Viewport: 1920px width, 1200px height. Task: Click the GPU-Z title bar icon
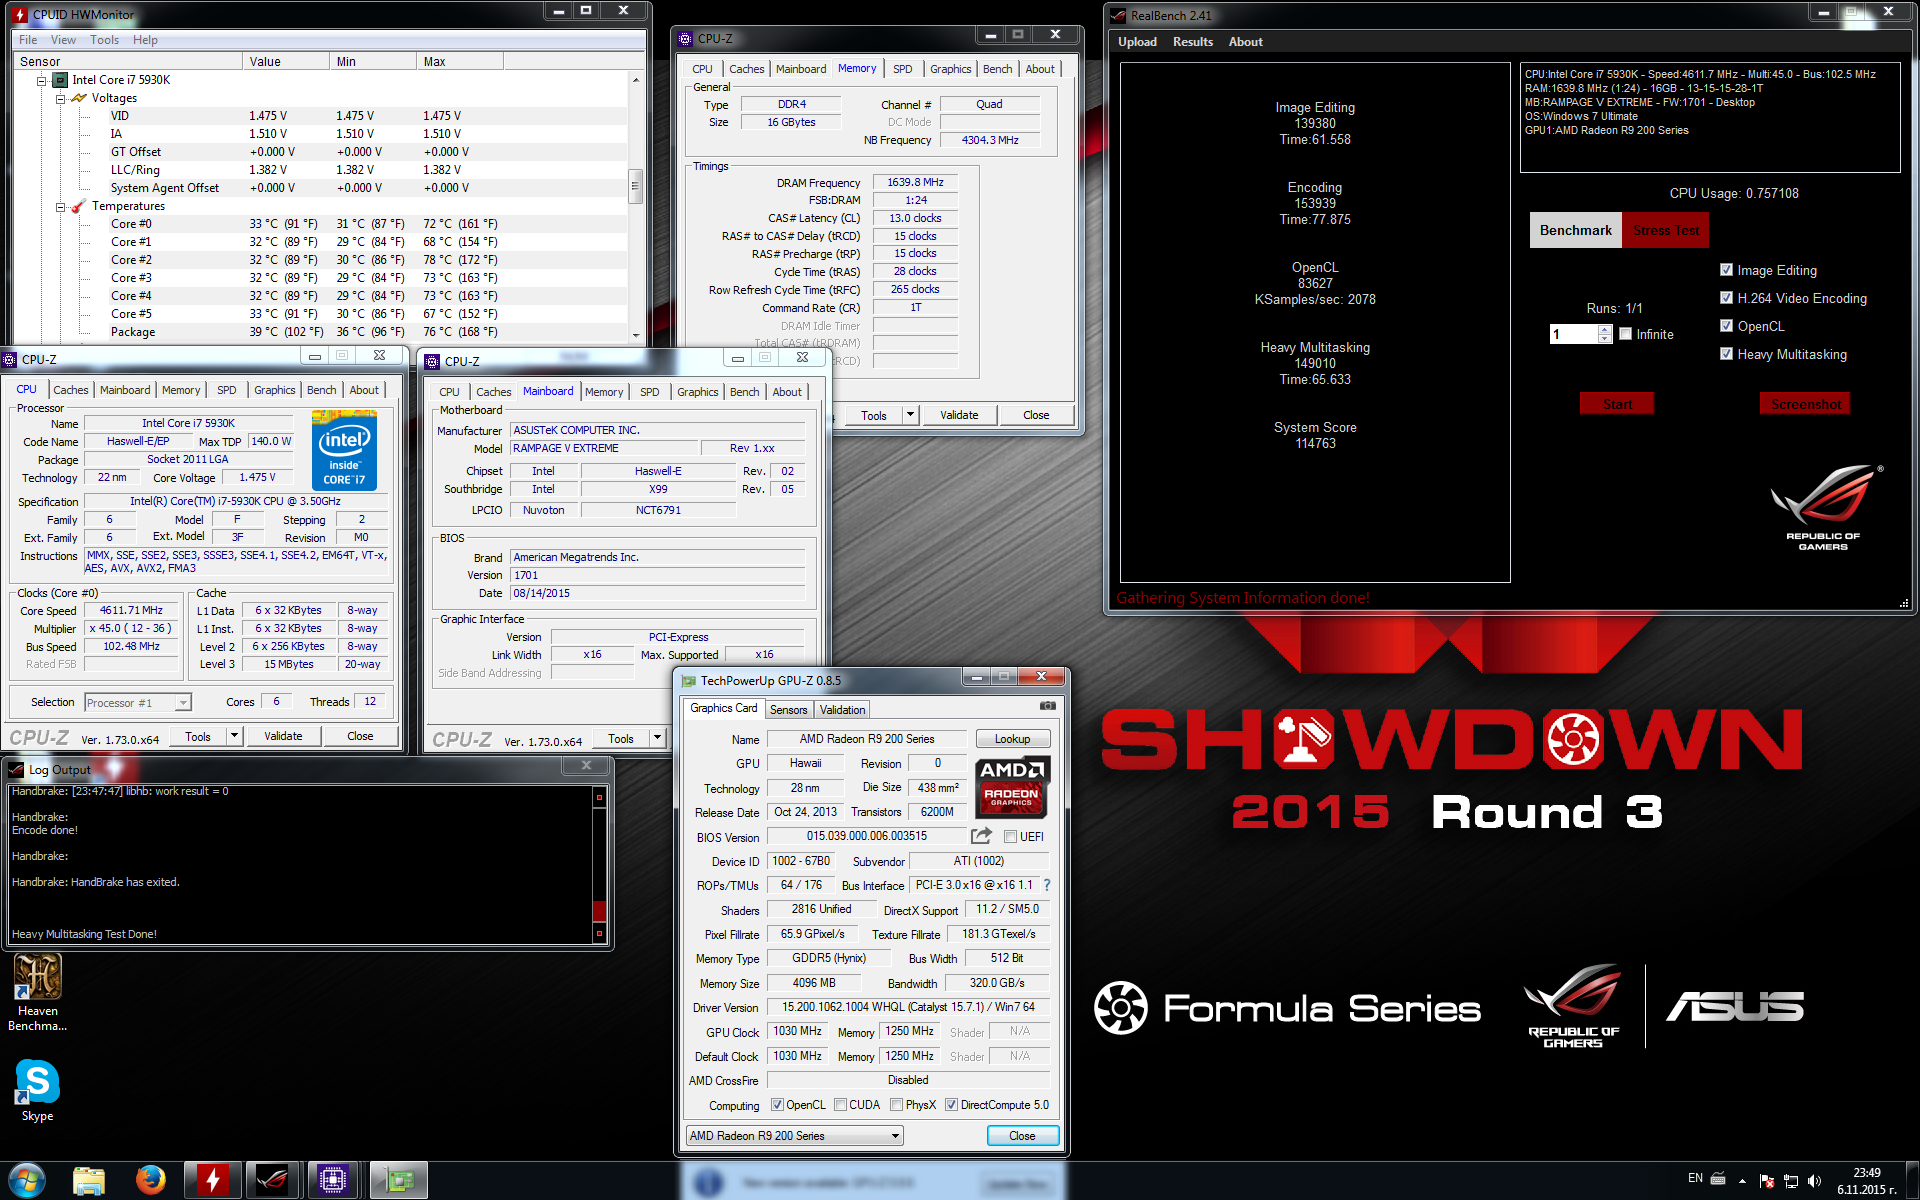[688, 681]
